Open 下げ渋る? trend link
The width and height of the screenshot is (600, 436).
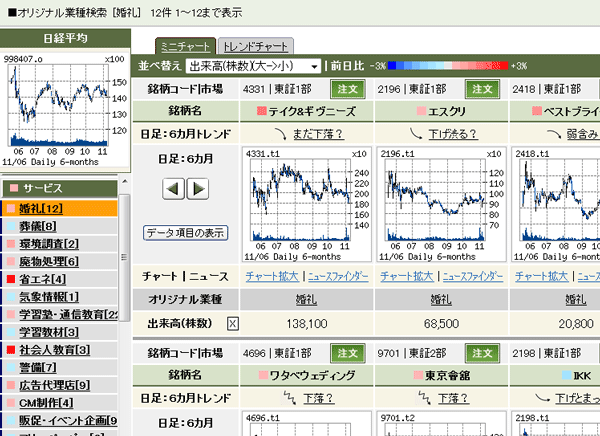[x=453, y=134]
